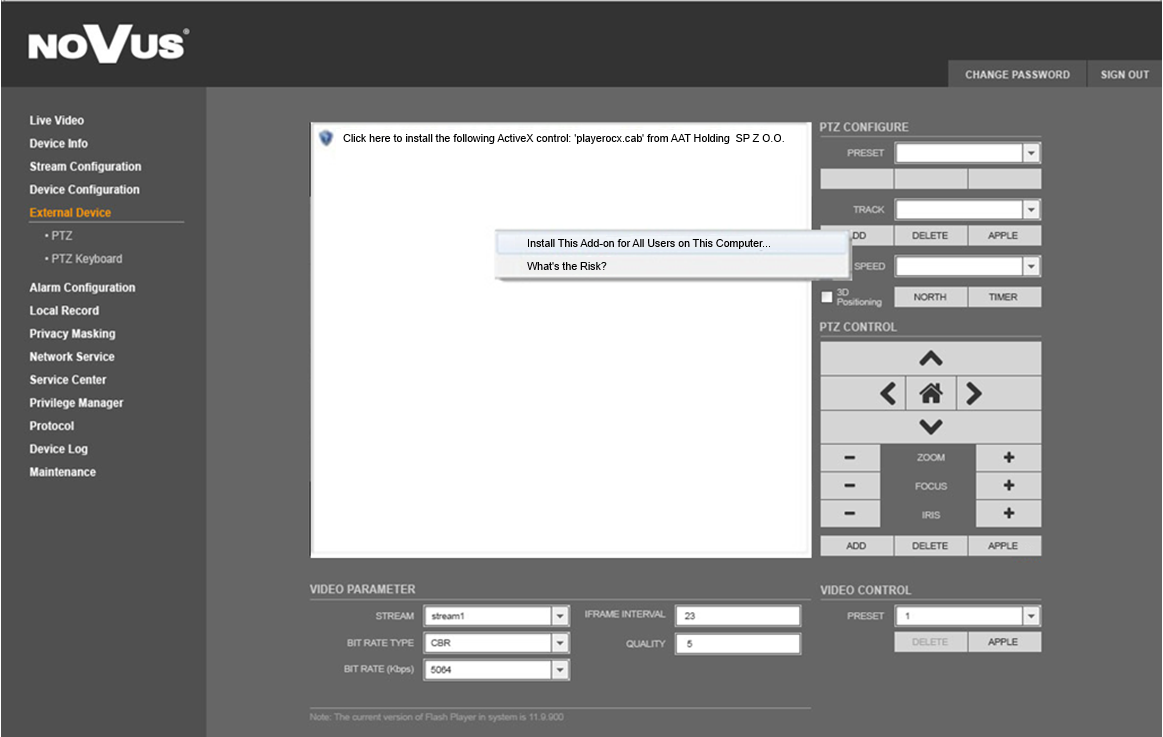Screen dimensions: 1163x737
Task: Click the ActiveX install notification bar text
Action: pos(563,138)
